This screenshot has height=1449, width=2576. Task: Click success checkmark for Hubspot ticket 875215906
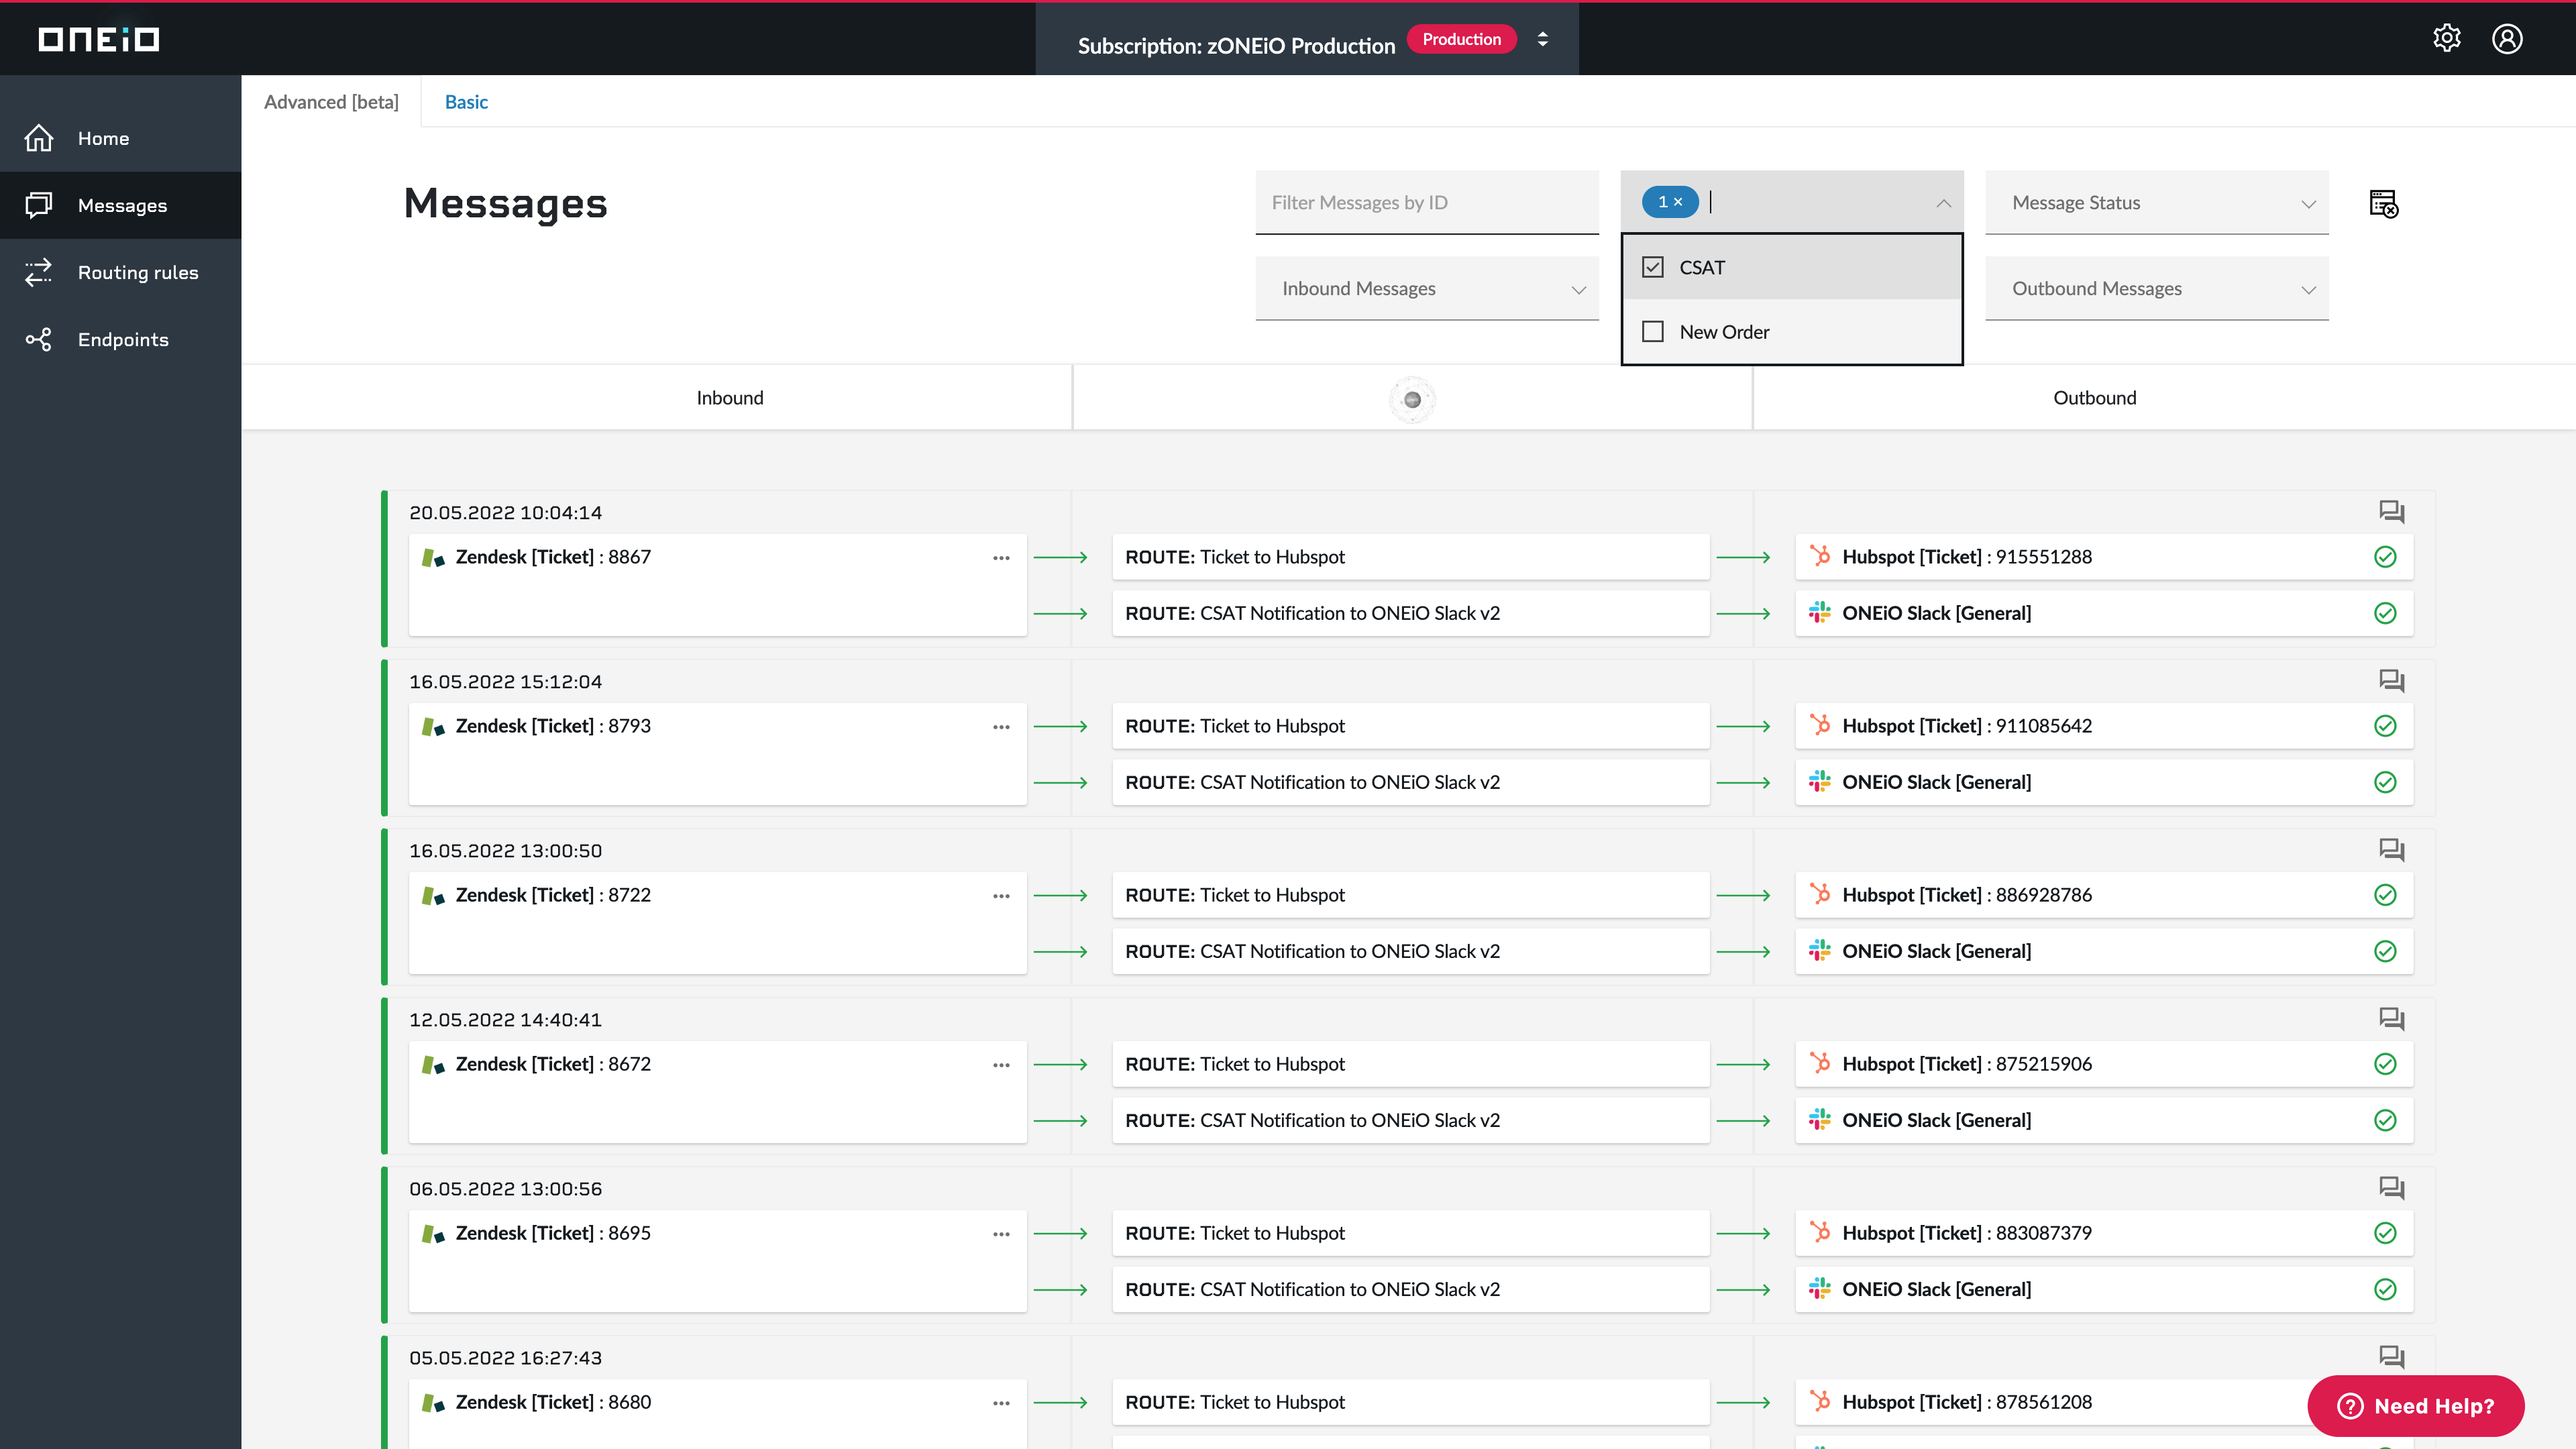(2385, 1064)
